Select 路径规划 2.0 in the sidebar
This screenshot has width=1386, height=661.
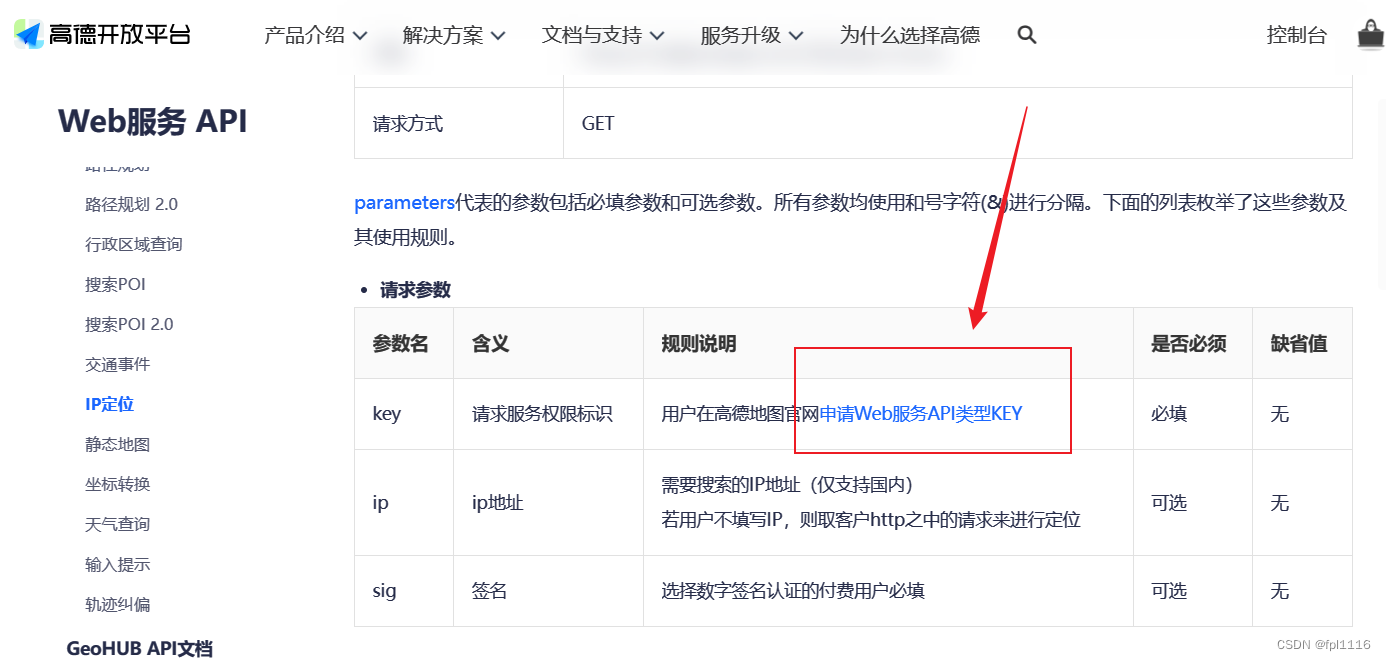(131, 204)
